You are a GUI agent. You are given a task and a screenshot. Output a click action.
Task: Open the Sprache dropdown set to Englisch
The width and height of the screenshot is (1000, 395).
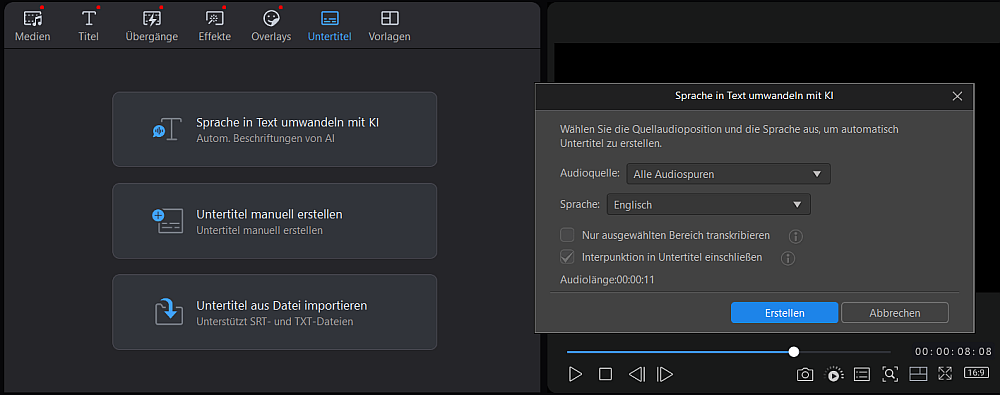(709, 205)
